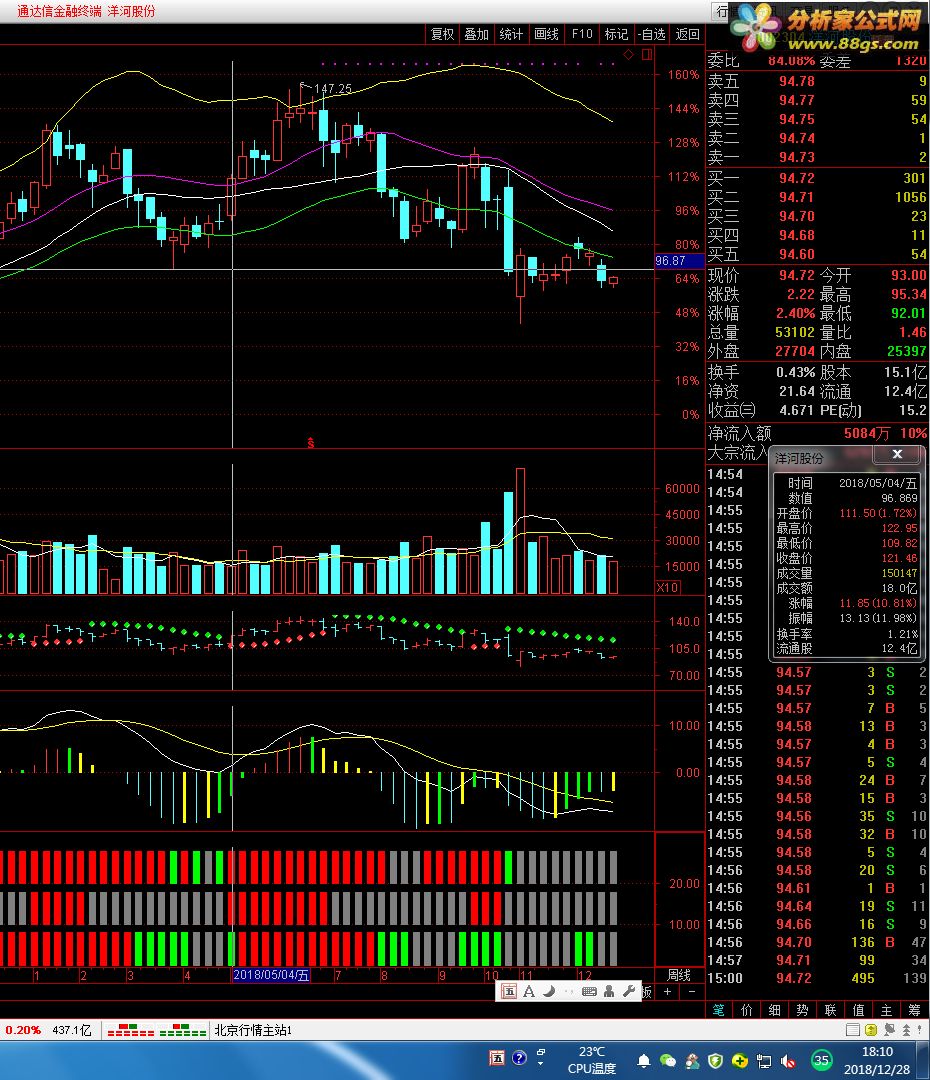Click the notification bell tray icon
Image resolution: width=930 pixels, height=1080 pixels.
(643, 1061)
